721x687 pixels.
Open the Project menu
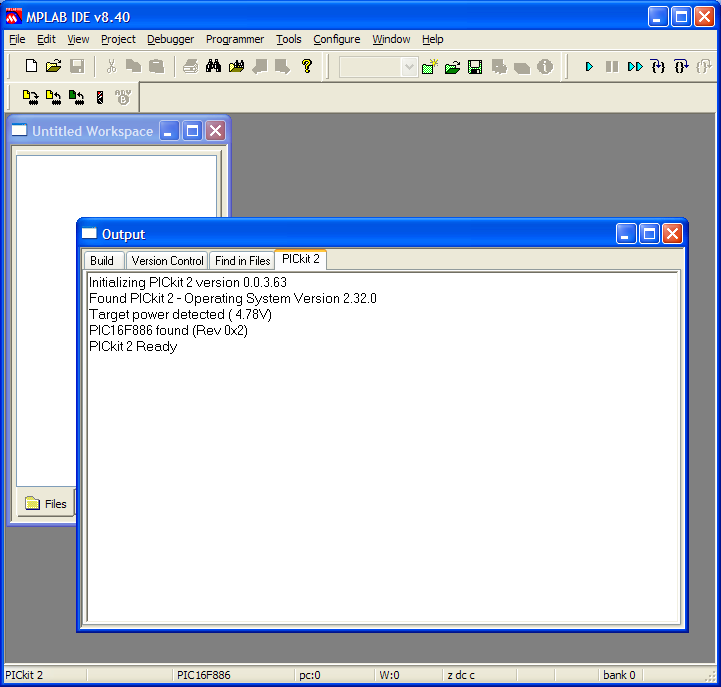[118, 40]
